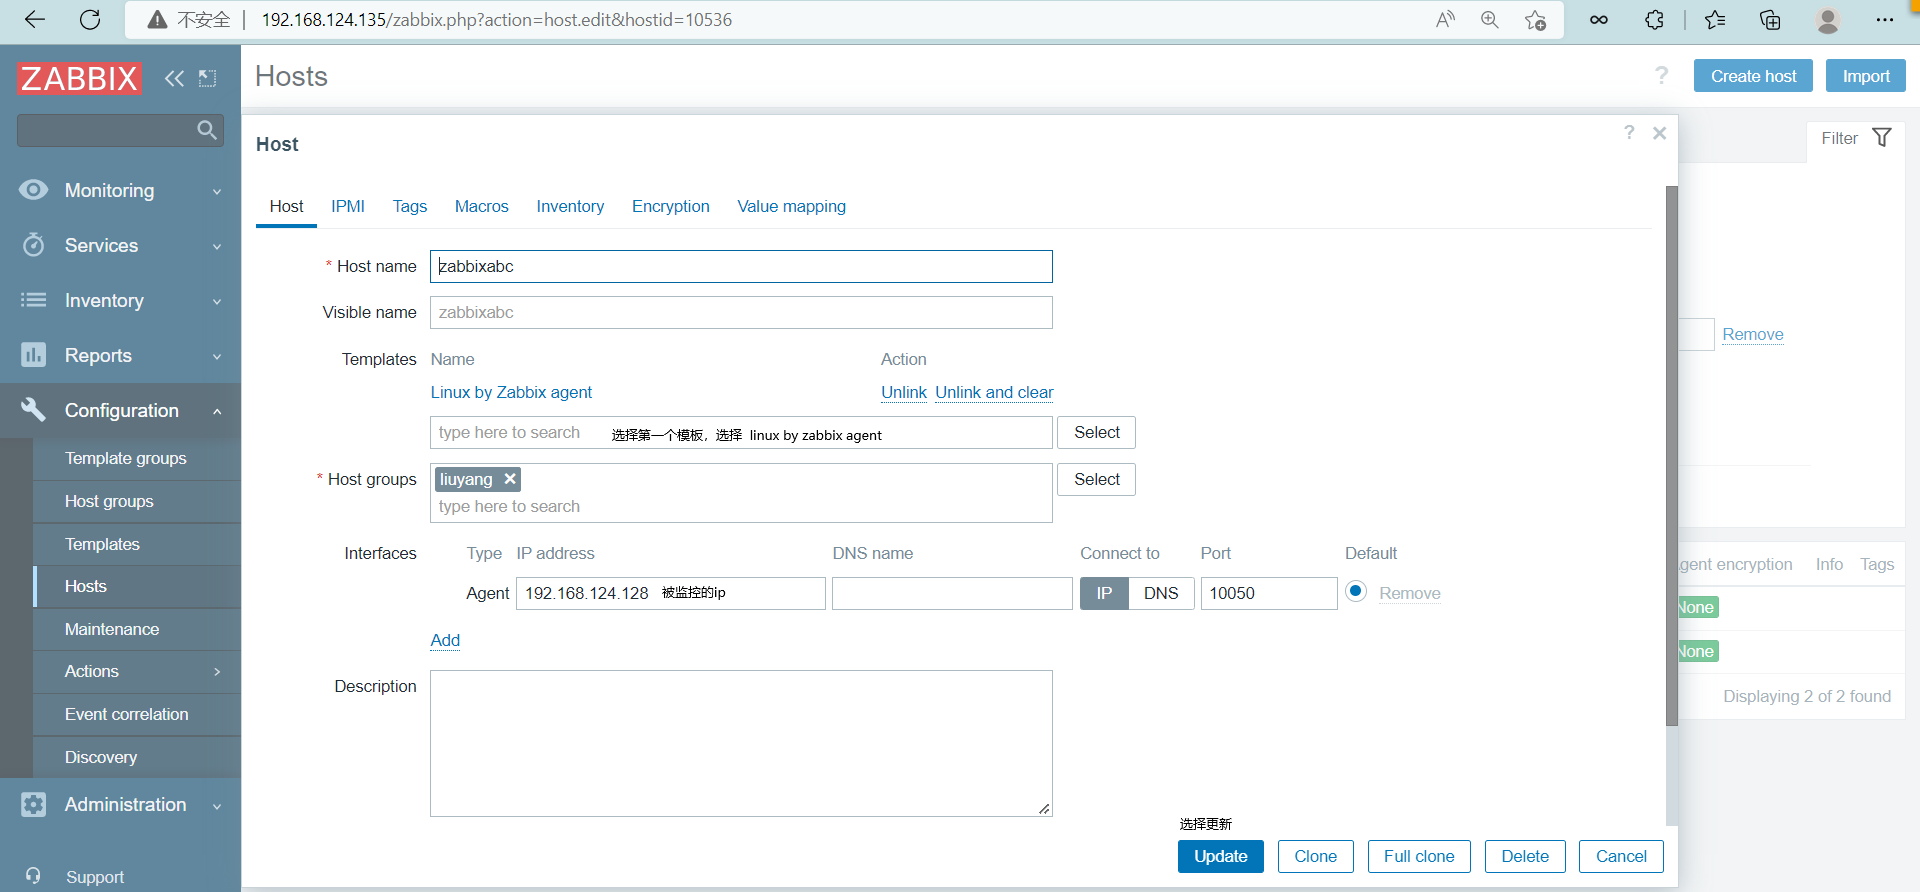Open Maintenance in sidebar
Image resolution: width=1920 pixels, height=892 pixels.
point(112,629)
